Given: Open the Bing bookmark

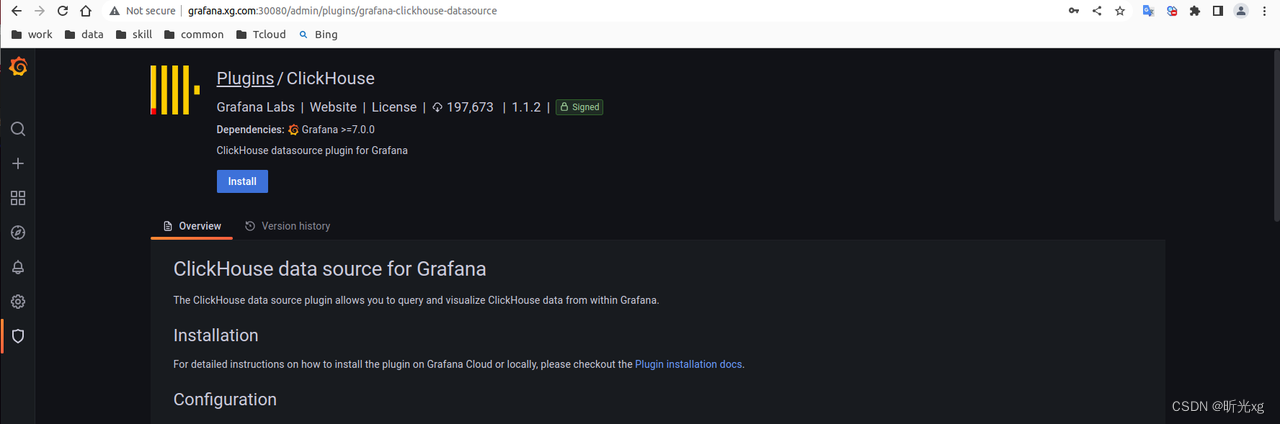Looking at the screenshot, I should [x=318, y=34].
